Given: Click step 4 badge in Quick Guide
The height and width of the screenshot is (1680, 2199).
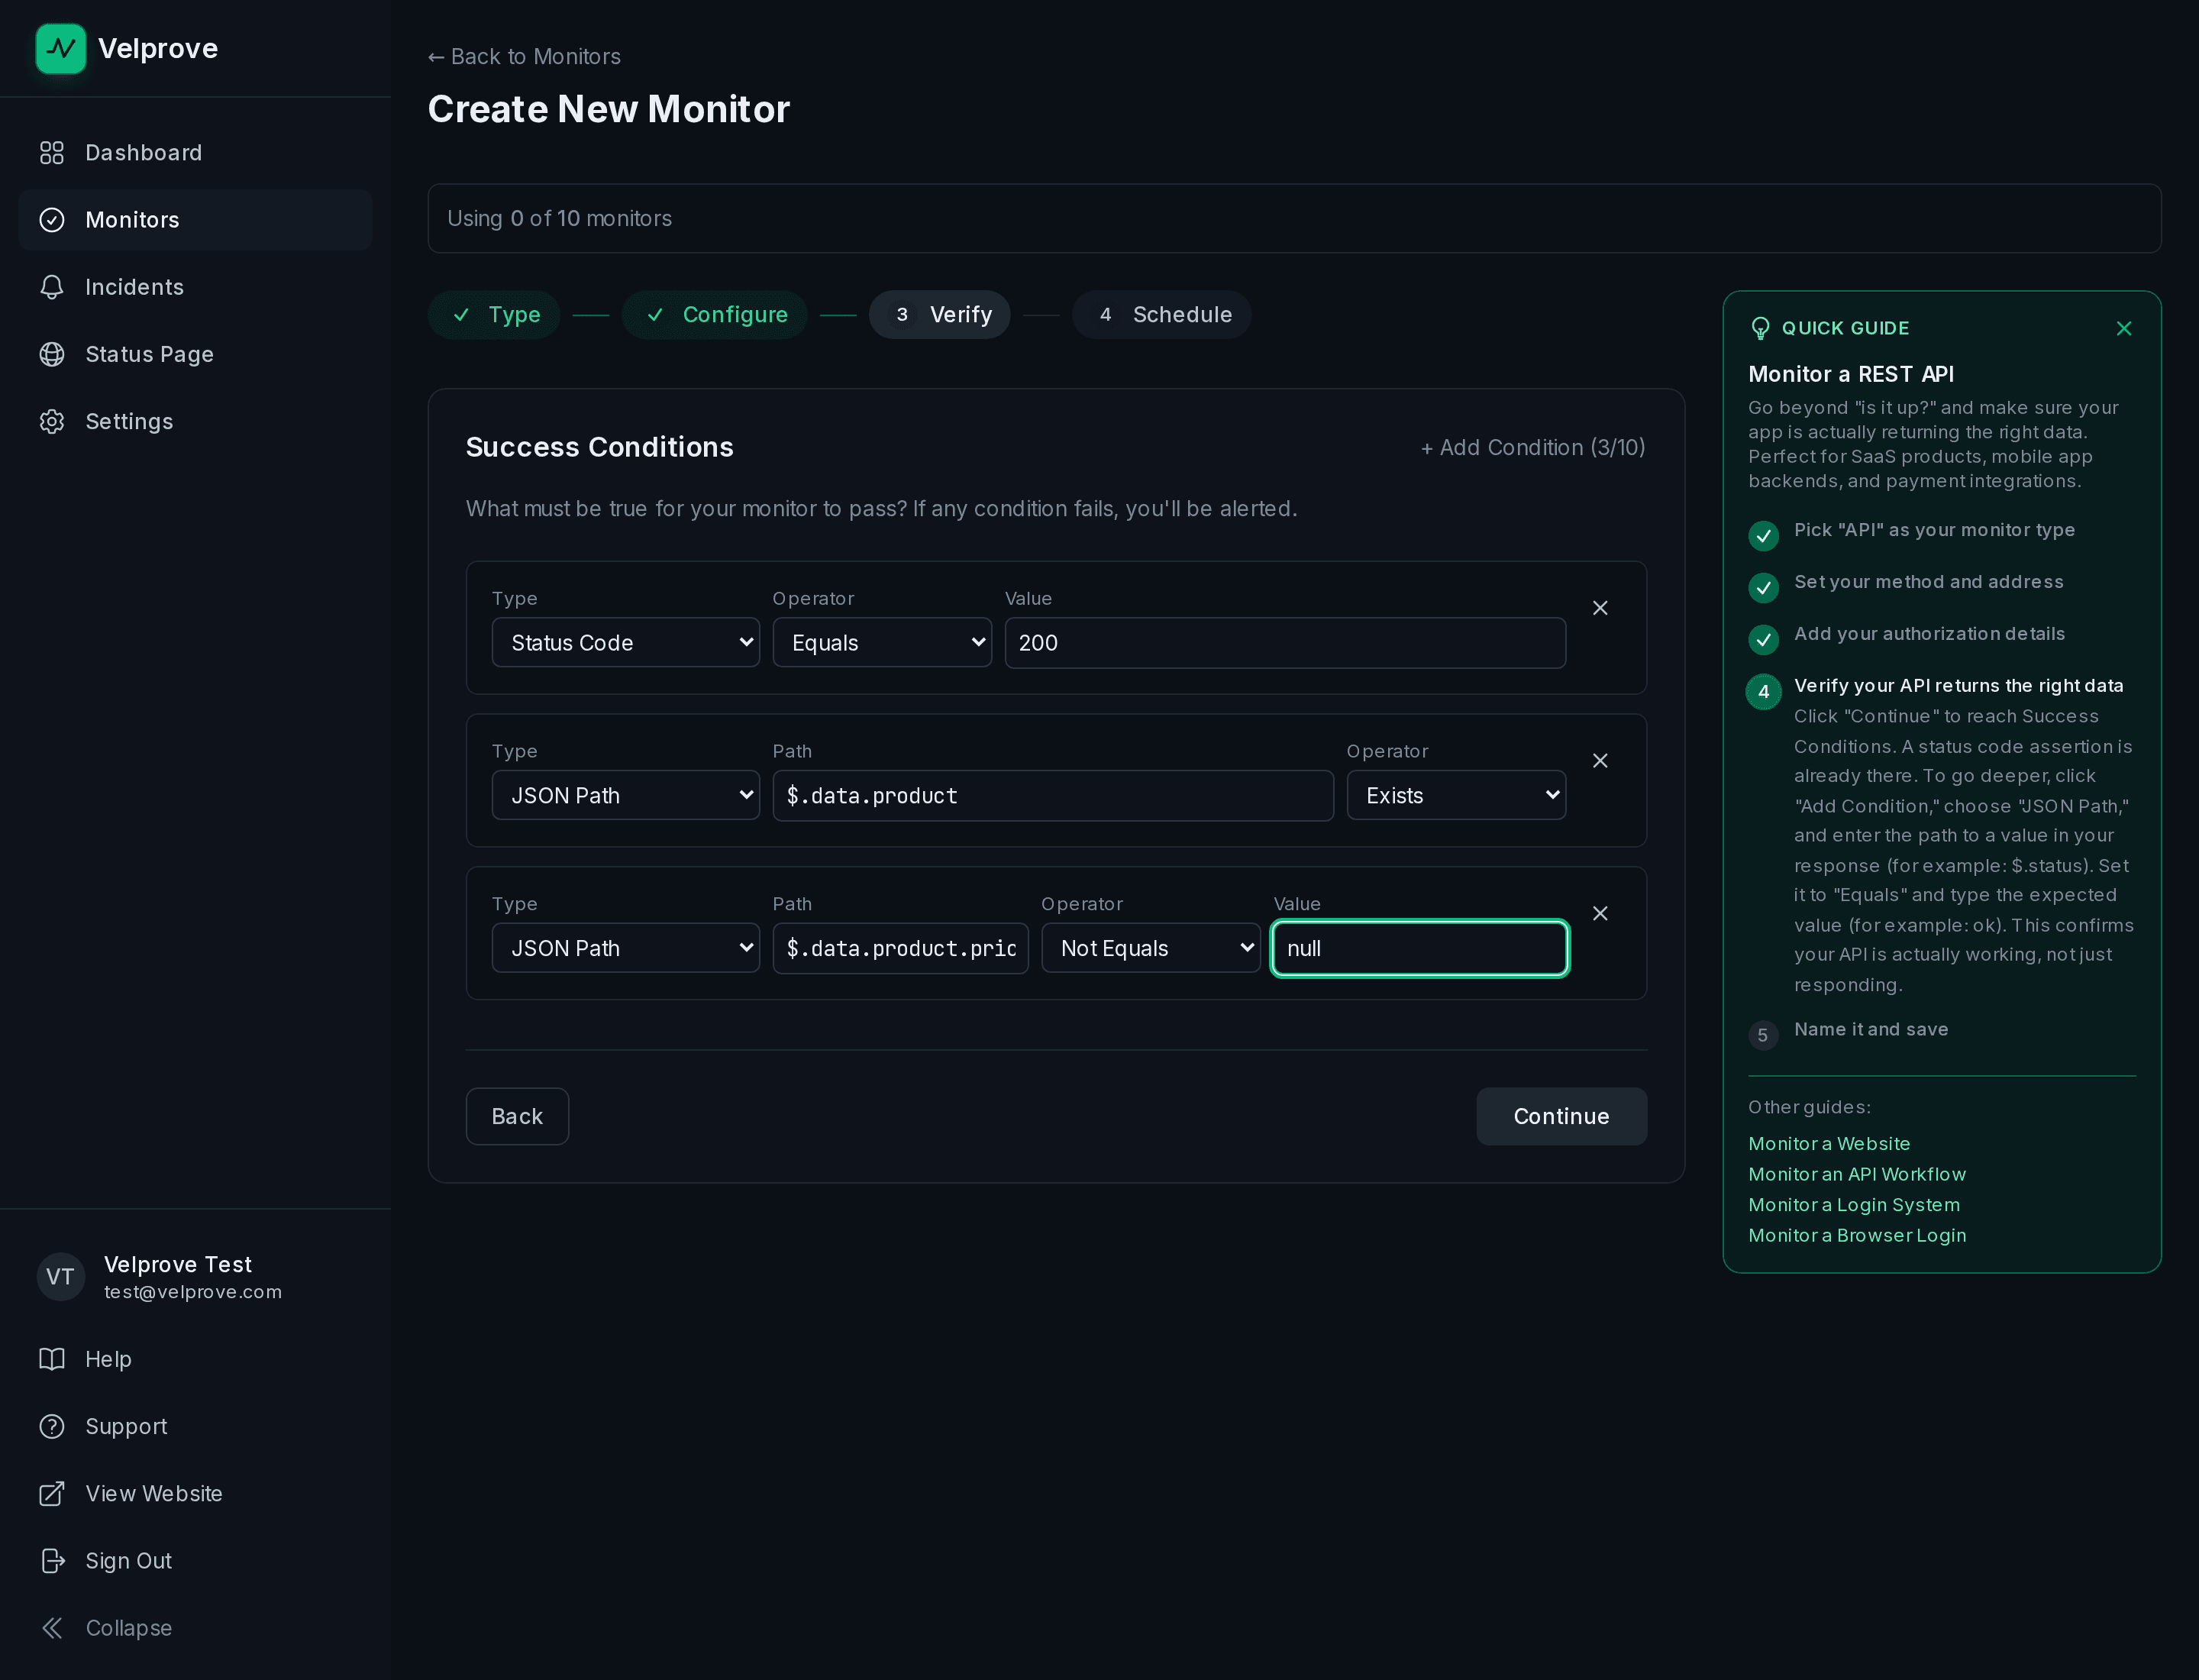Looking at the screenshot, I should tap(1763, 692).
